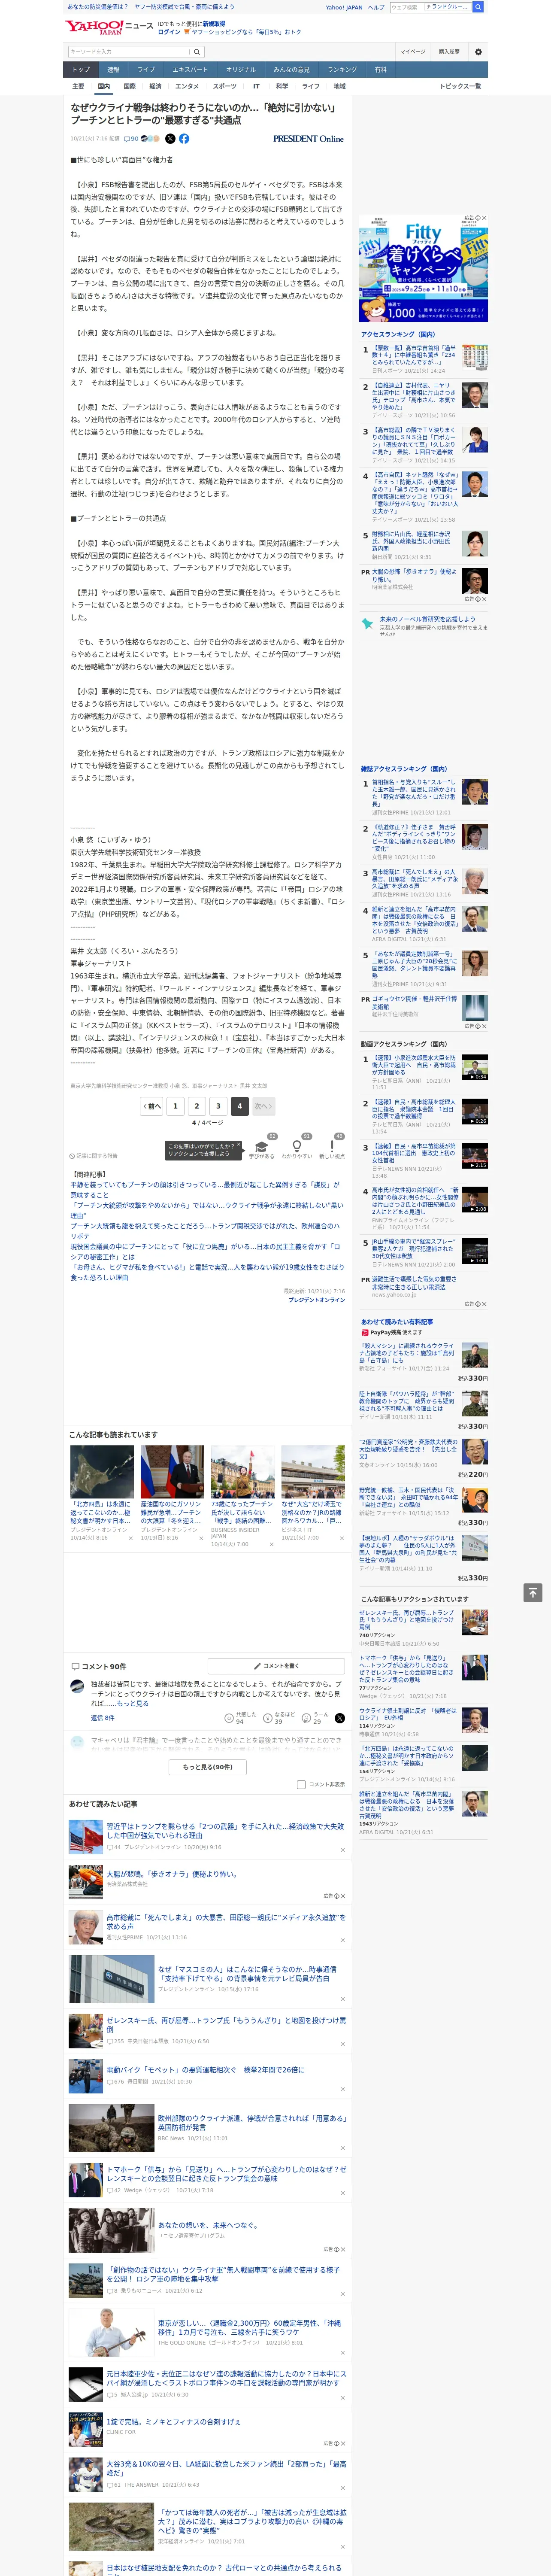Go to article page 2
Screen dimensions: 551x2576
coord(197,1106)
